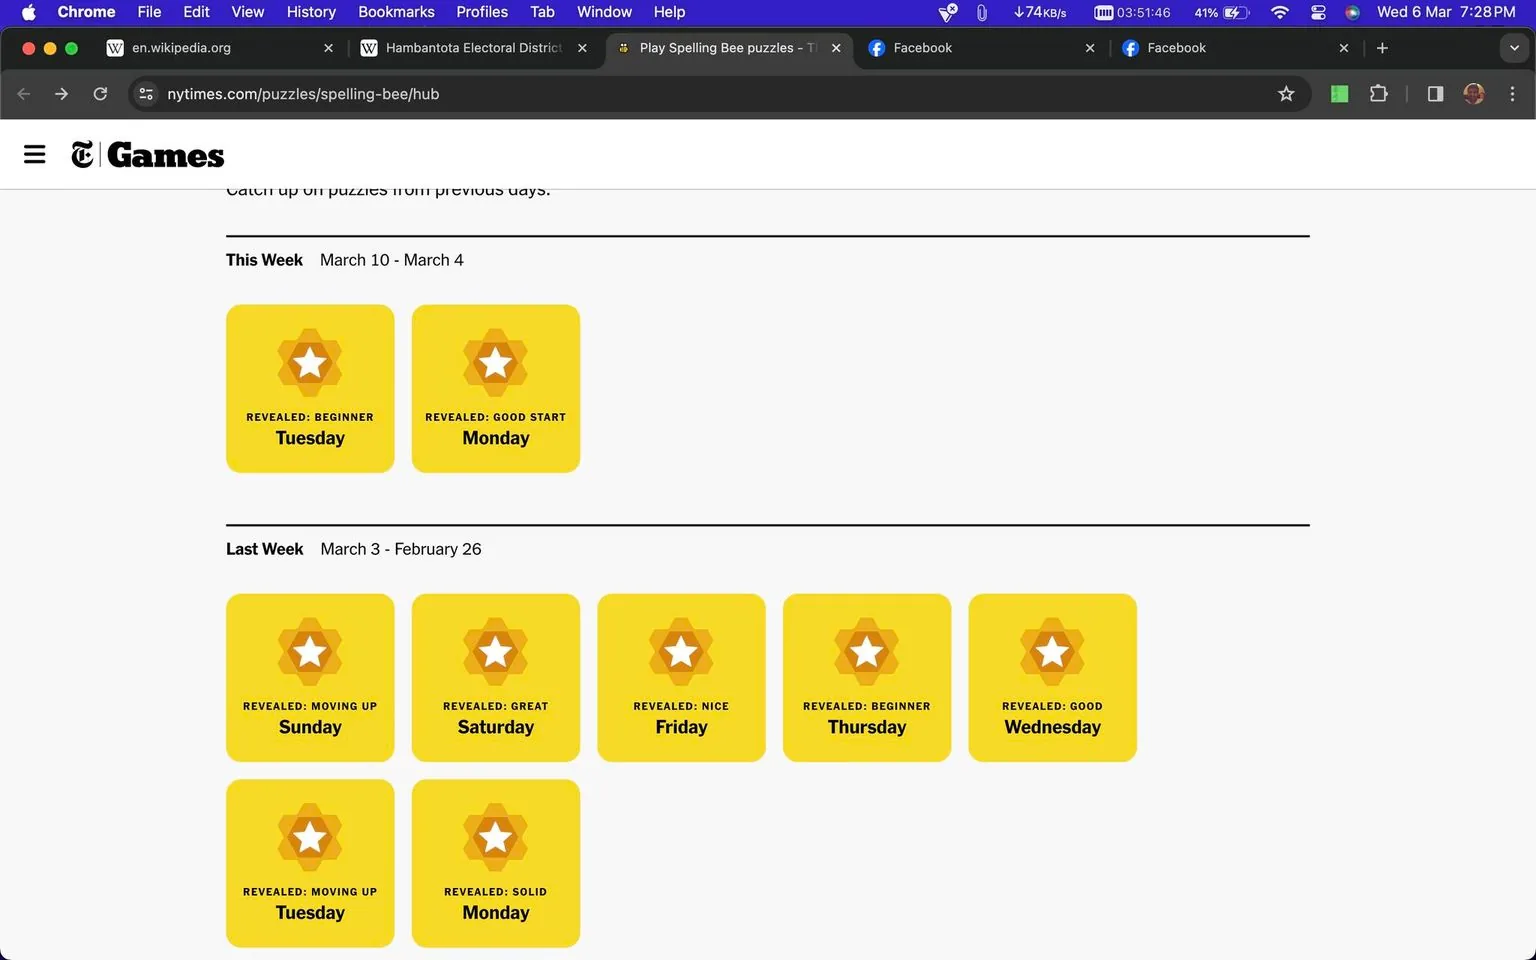Open the NYT Games hamburger menu
The image size is (1536, 960).
pyautogui.click(x=34, y=154)
